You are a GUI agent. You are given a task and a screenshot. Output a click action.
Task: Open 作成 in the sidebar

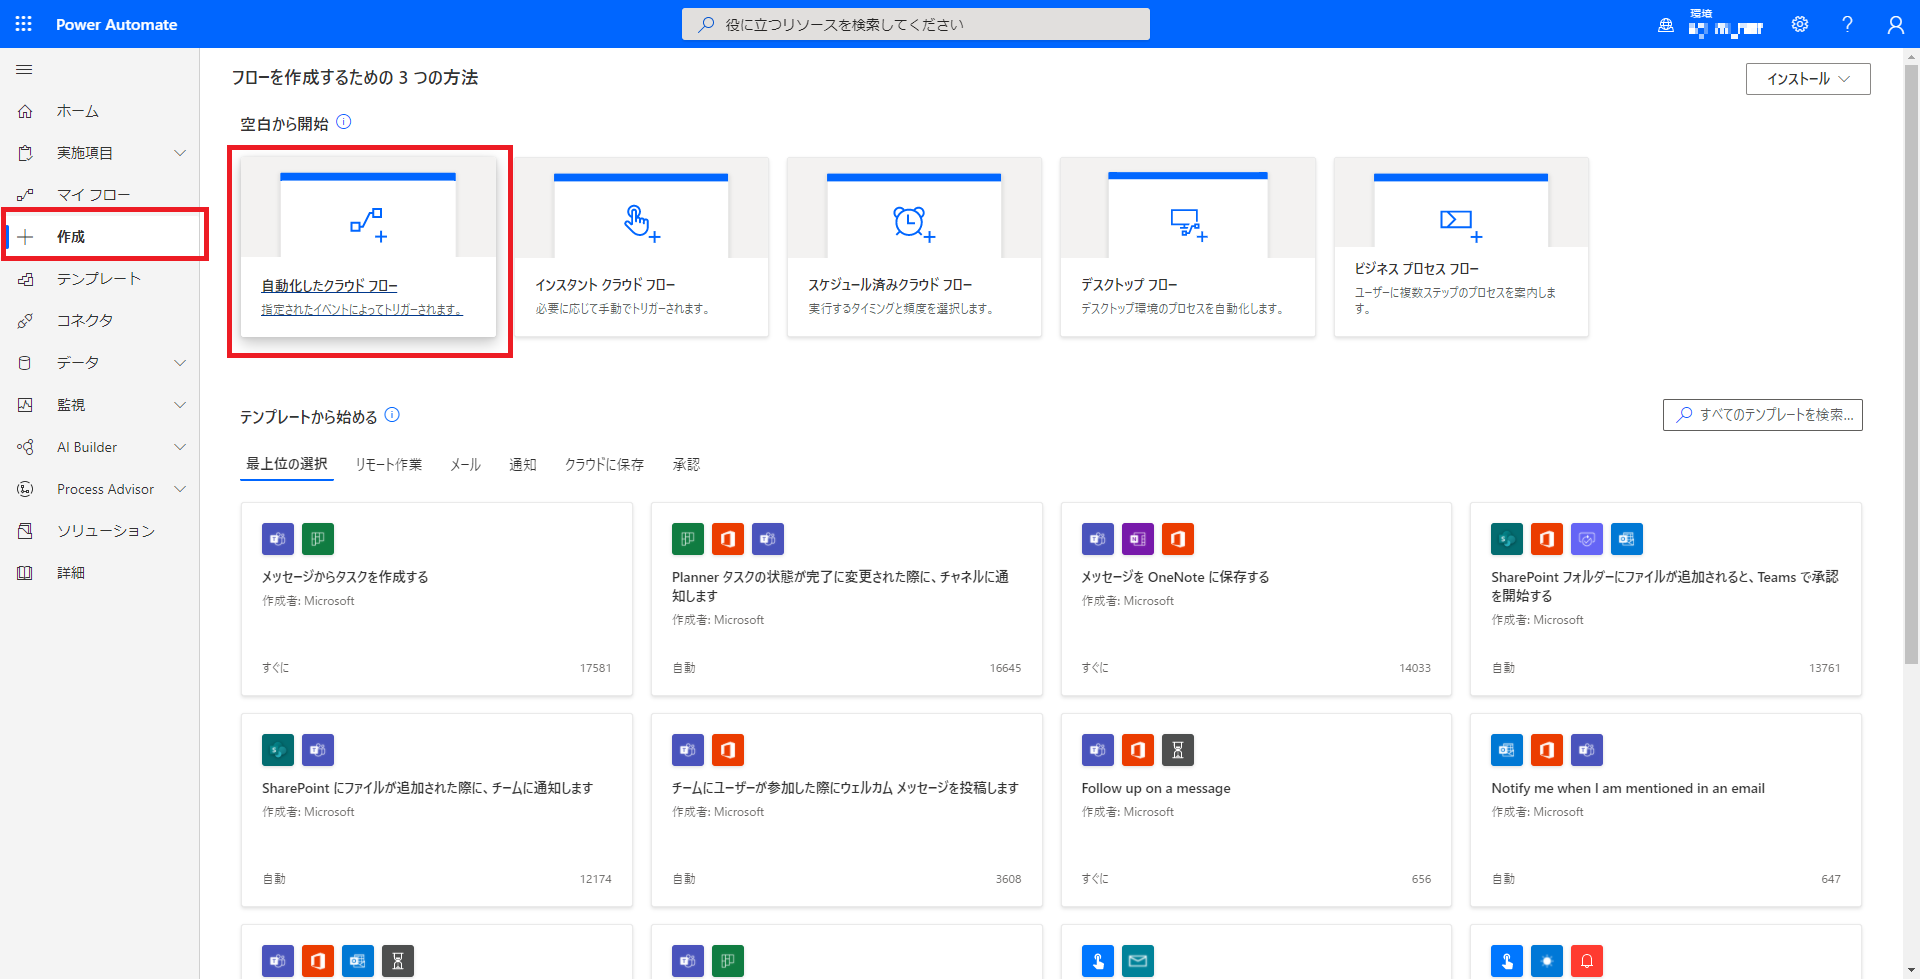pyautogui.click(x=103, y=237)
